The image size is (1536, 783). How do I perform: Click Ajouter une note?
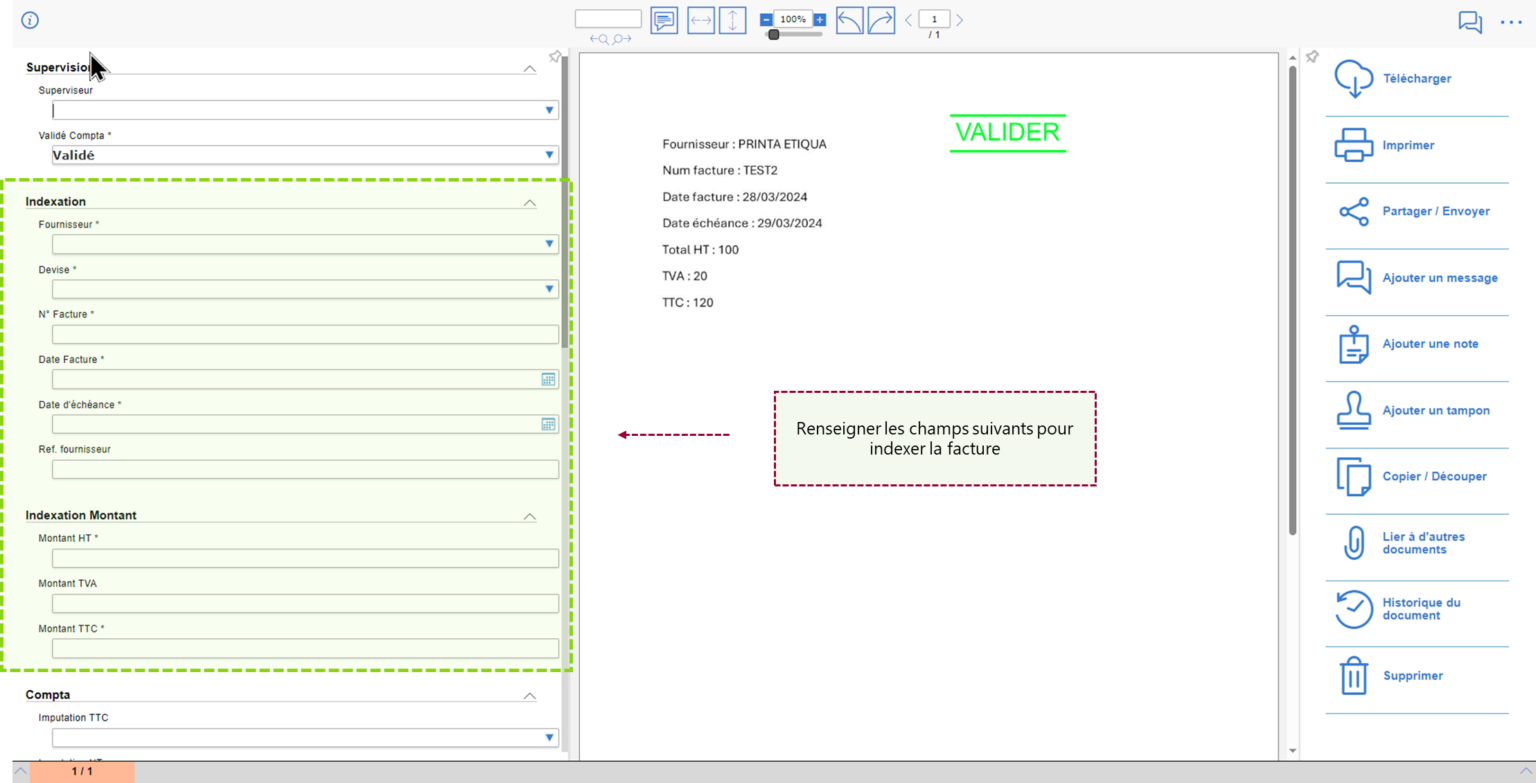1429,344
